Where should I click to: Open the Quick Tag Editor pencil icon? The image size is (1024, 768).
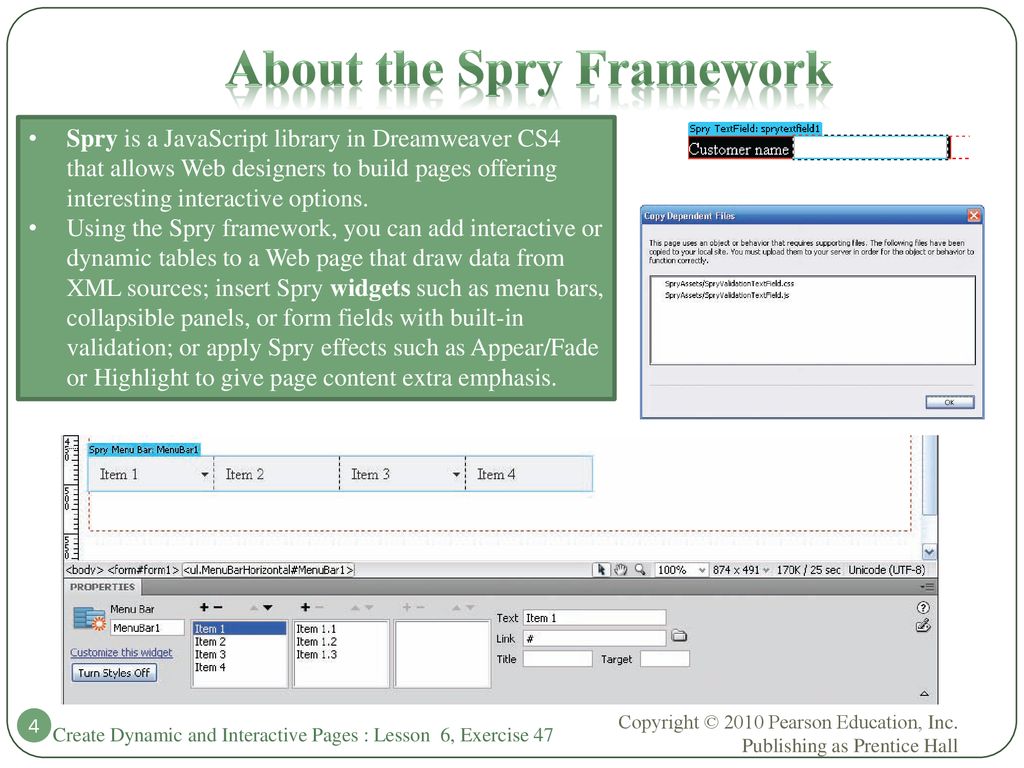pyautogui.click(x=923, y=626)
